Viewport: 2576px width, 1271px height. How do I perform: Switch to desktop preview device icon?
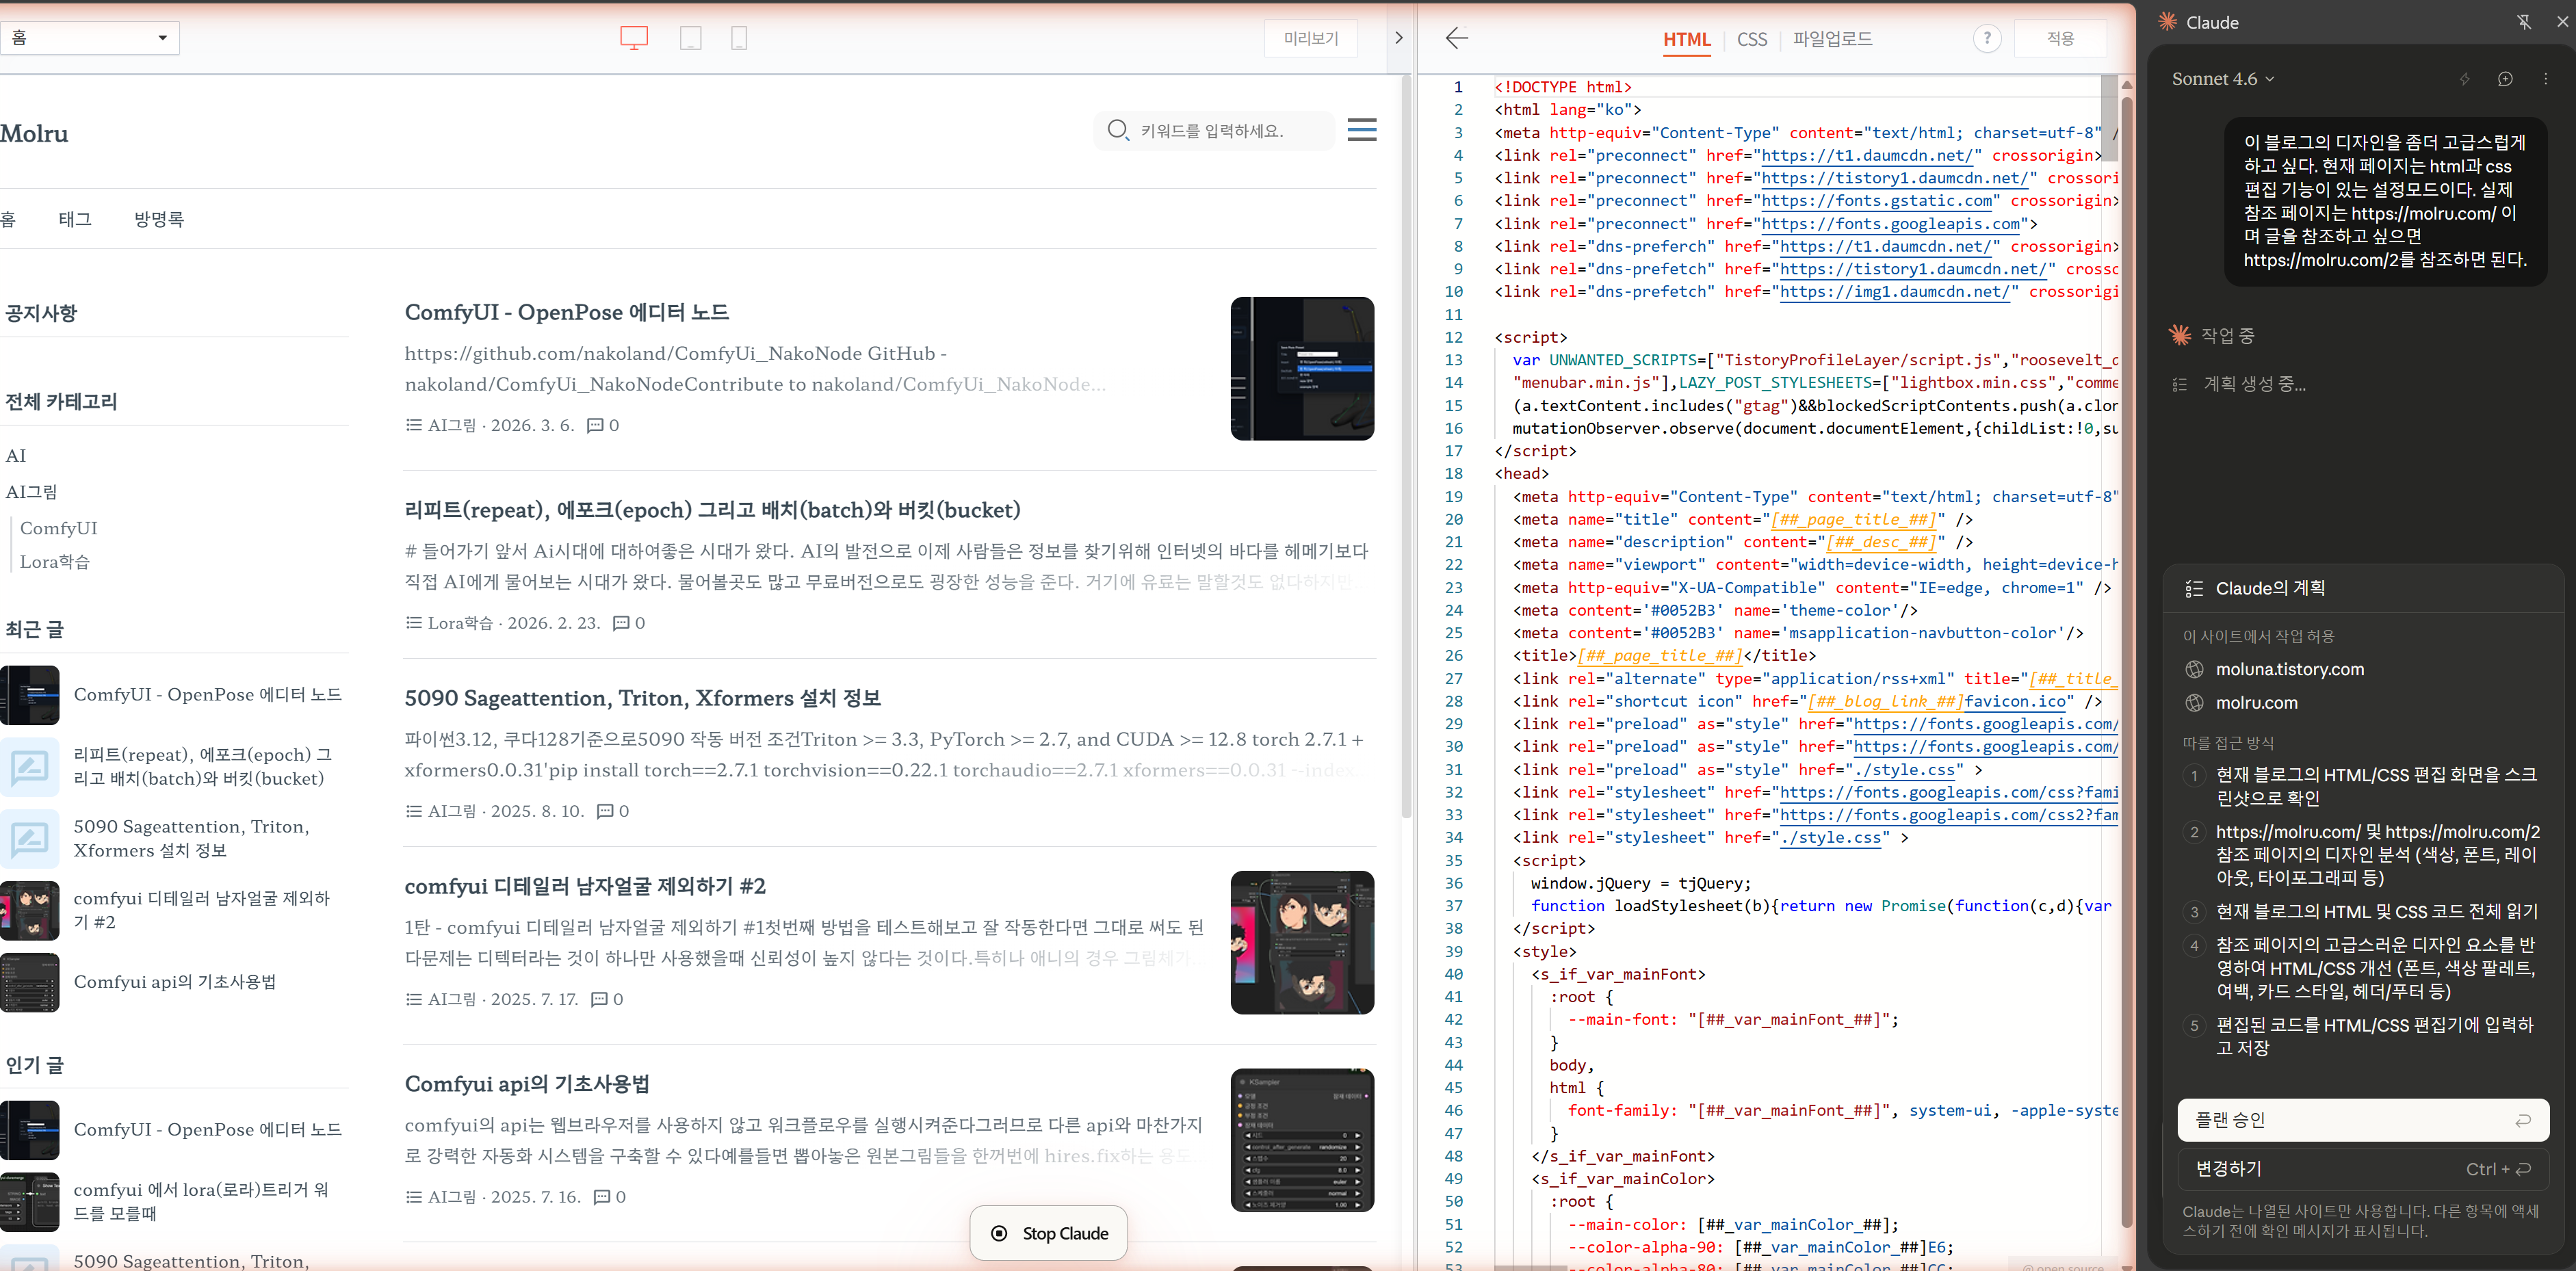634,38
